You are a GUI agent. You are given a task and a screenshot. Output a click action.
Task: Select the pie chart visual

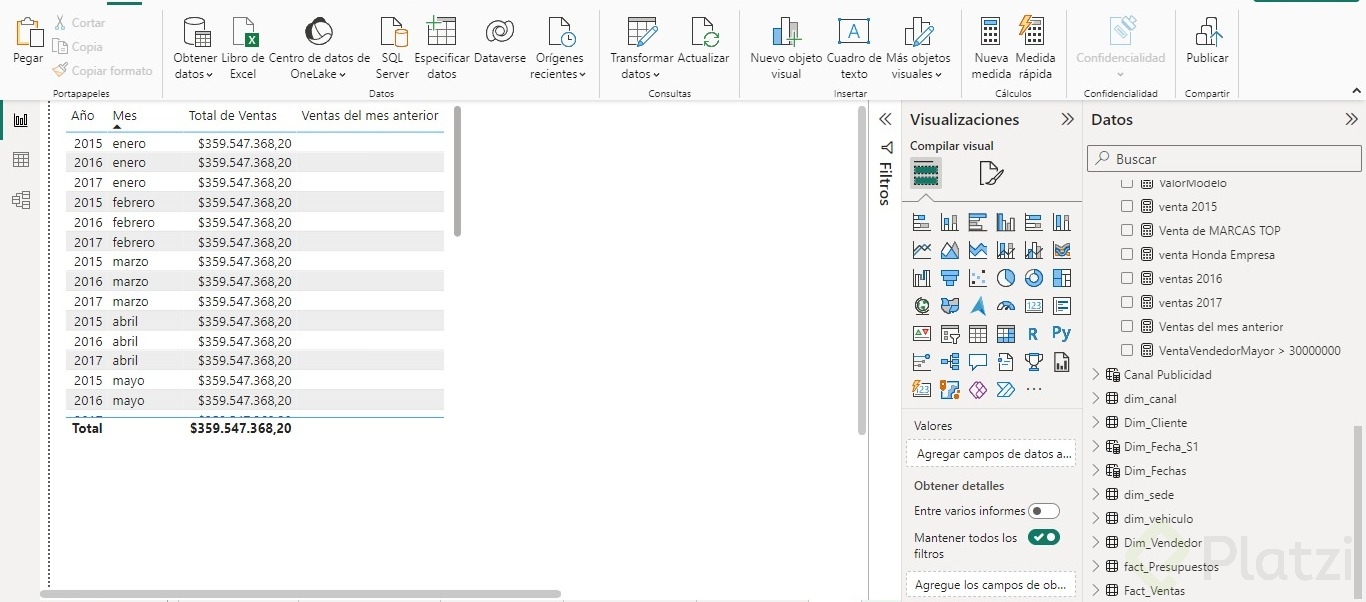1006,278
